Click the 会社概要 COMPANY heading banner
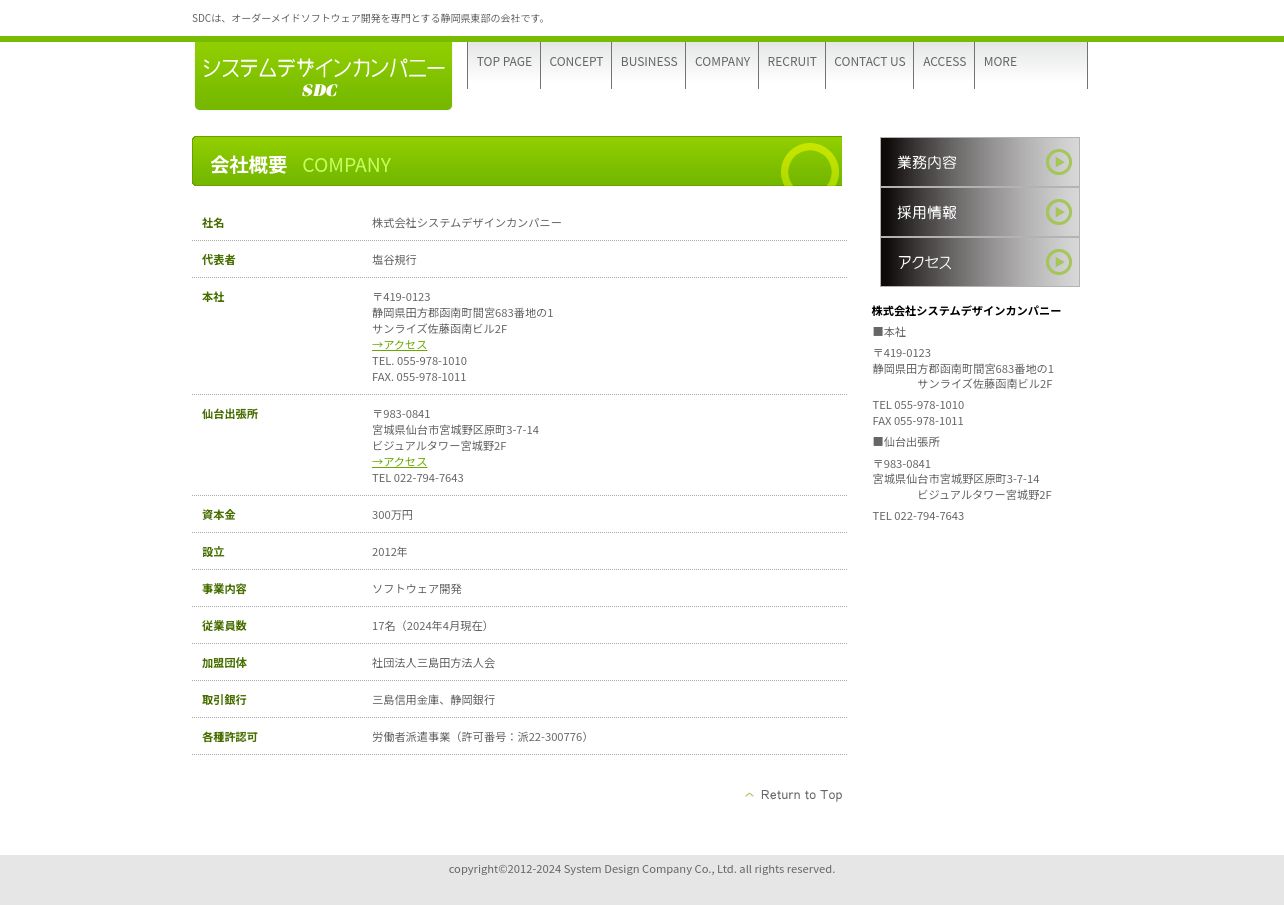Viewport: 1284px width, 905px height. pyautogui.click(x=517, y=162)
